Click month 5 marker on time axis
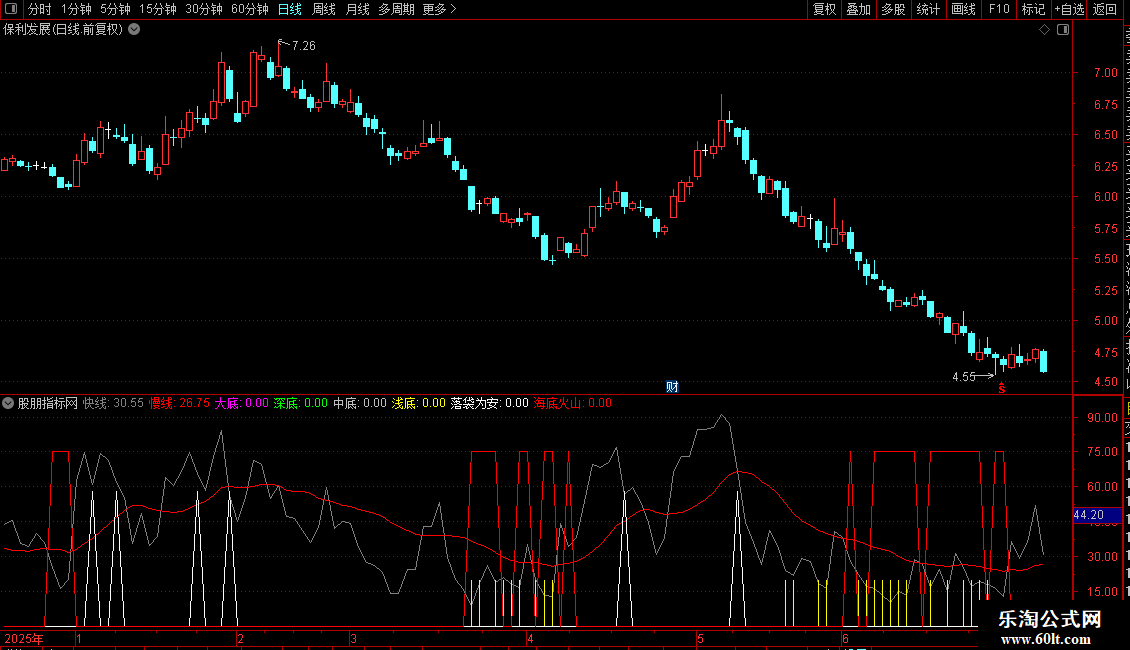1130x650 pixels. 700,638
